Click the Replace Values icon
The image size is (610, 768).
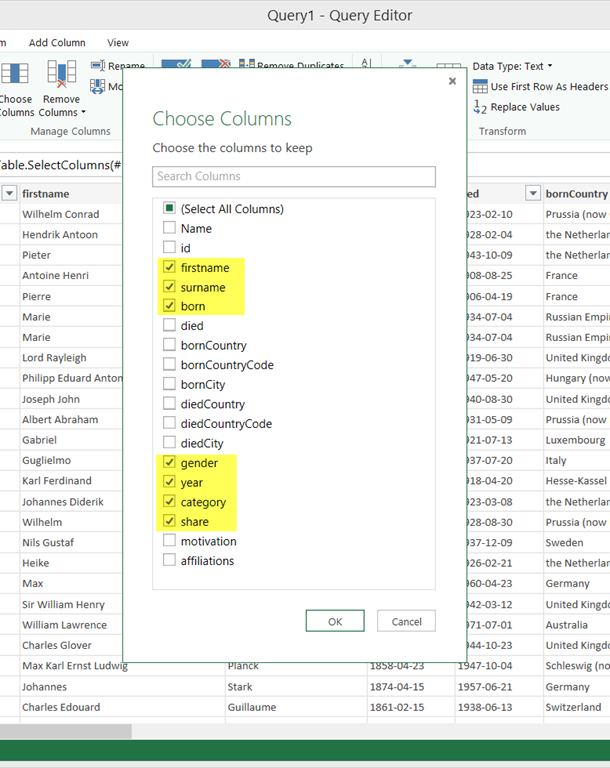pyautogui.click(x=479, y=107)
